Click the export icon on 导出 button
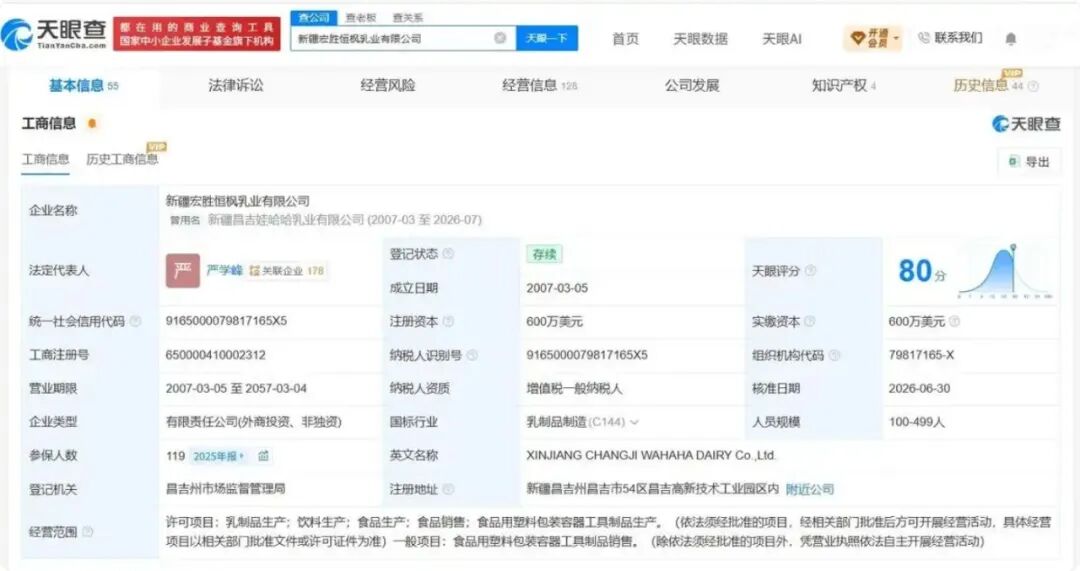 pos(1013,162)
